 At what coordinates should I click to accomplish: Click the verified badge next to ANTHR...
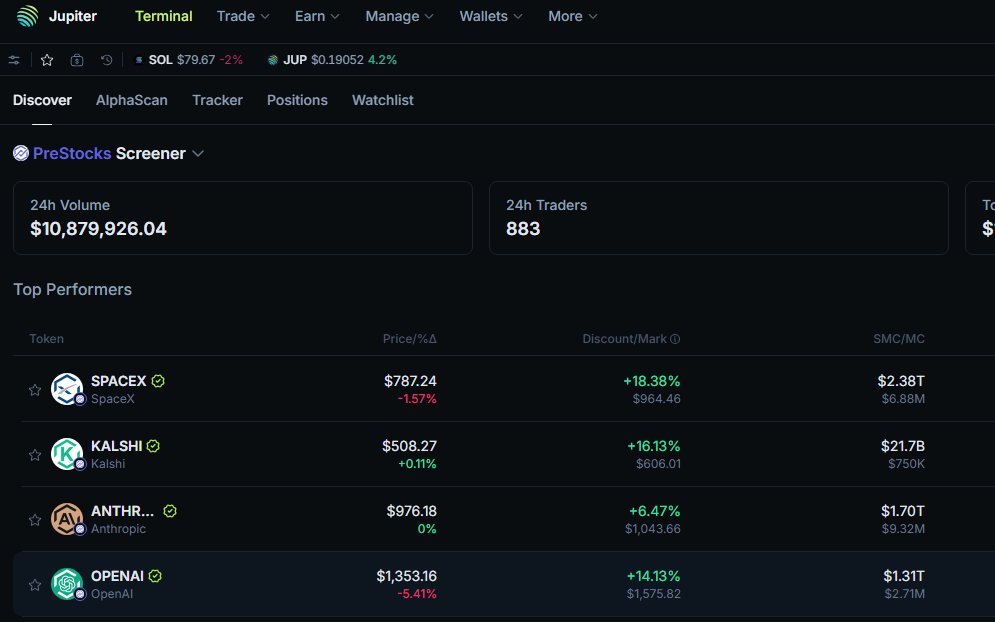[170, 511]
